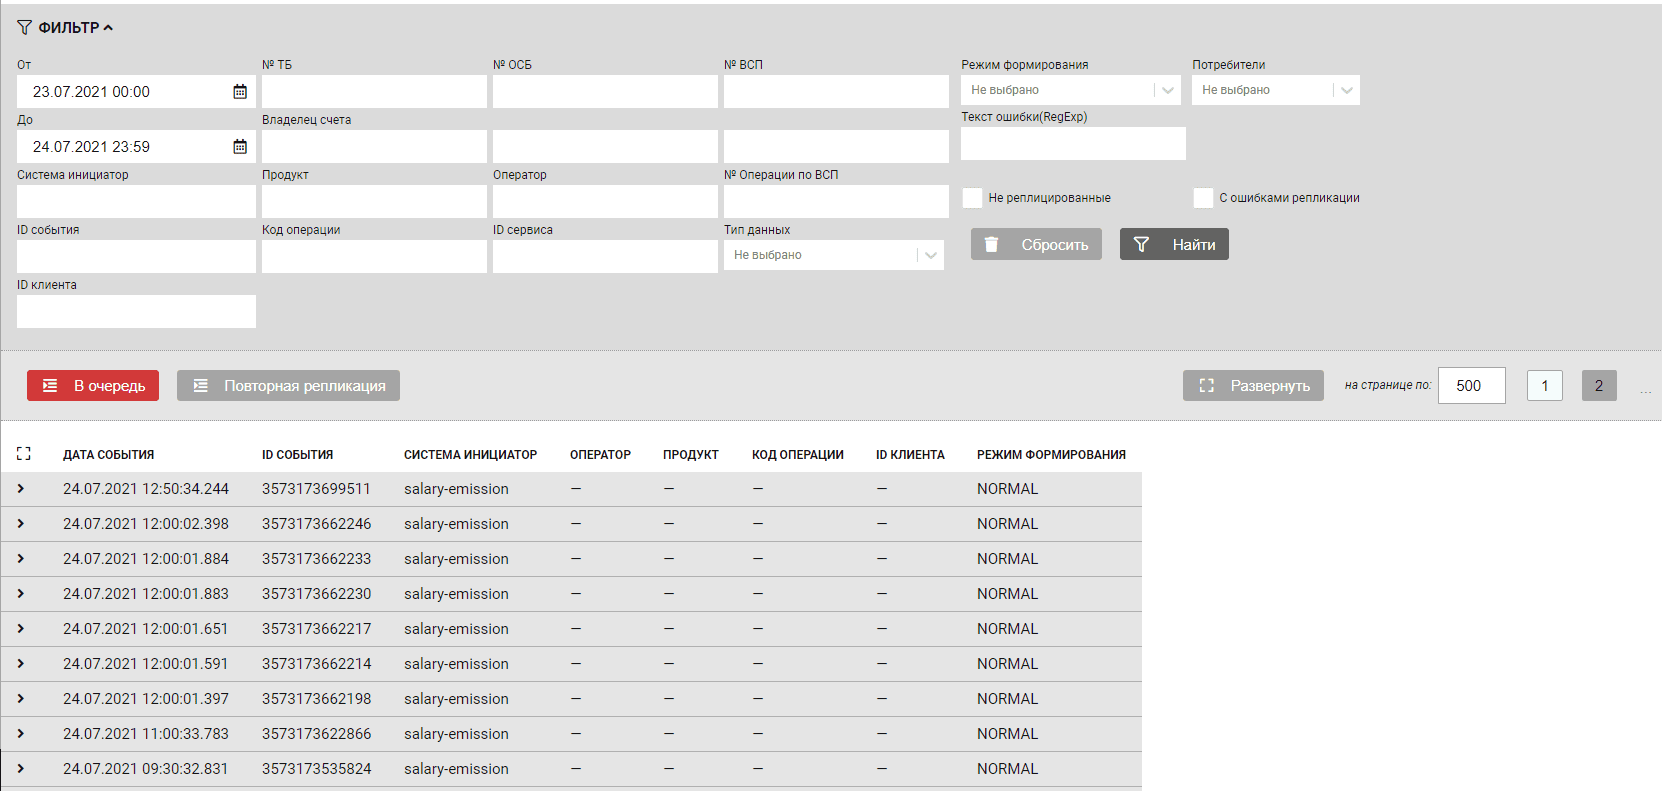Click the funnel icon beside ФИЛЬТР
Image resolution: width=1662 pixels, height=791 pixels.
click(x=24, y=28)
